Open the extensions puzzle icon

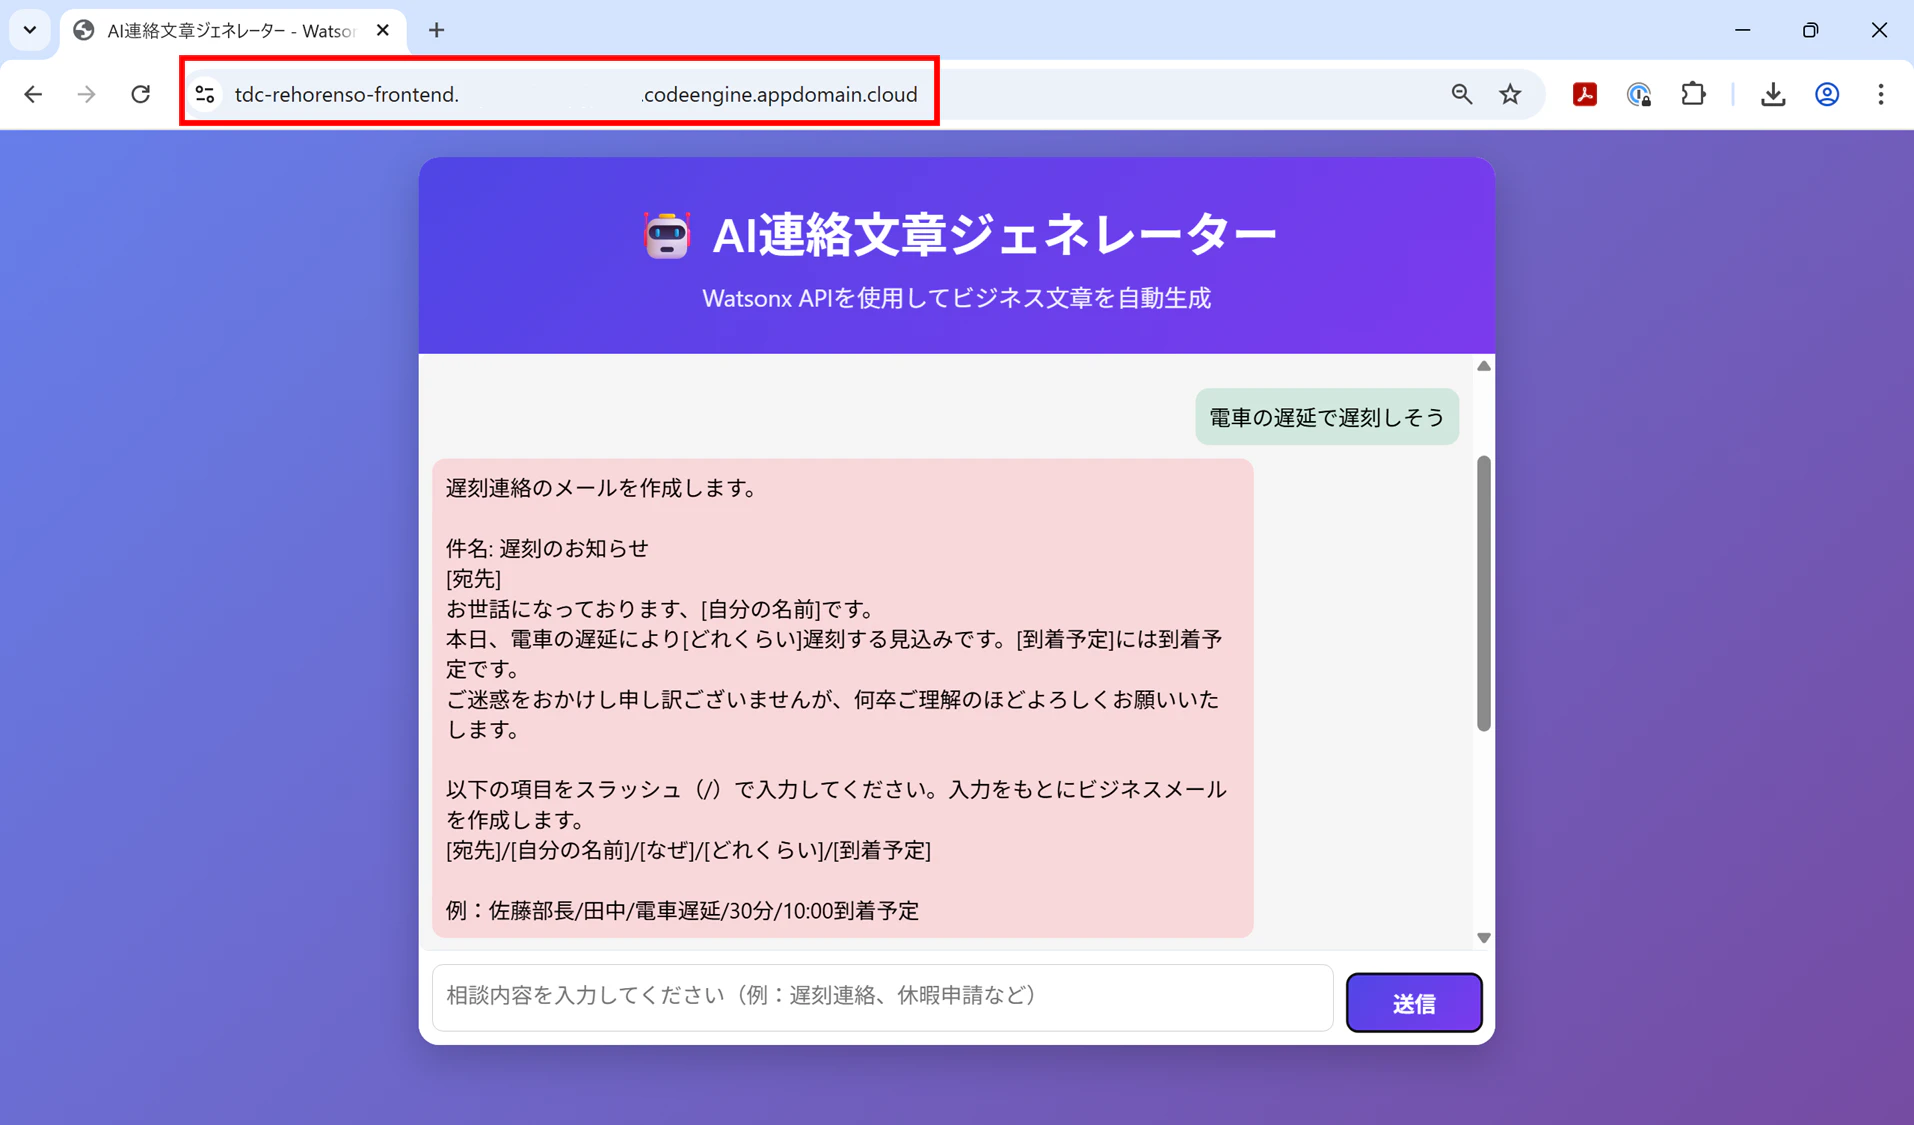(x=1693, y=94)
